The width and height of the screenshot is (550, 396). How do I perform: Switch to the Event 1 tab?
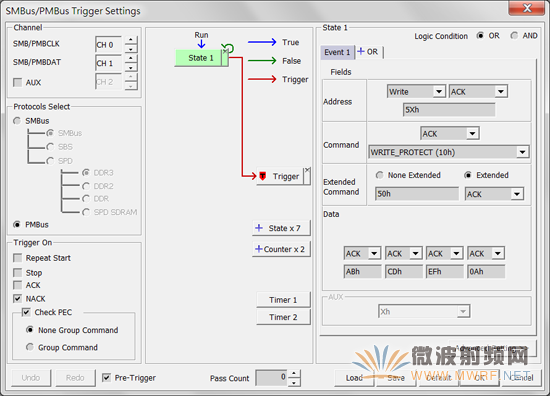click(x=337, y=52)
